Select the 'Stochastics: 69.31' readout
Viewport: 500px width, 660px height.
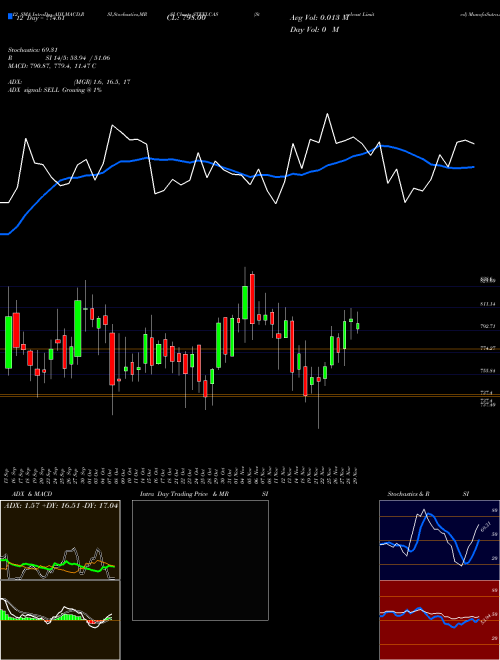[32, 50]
